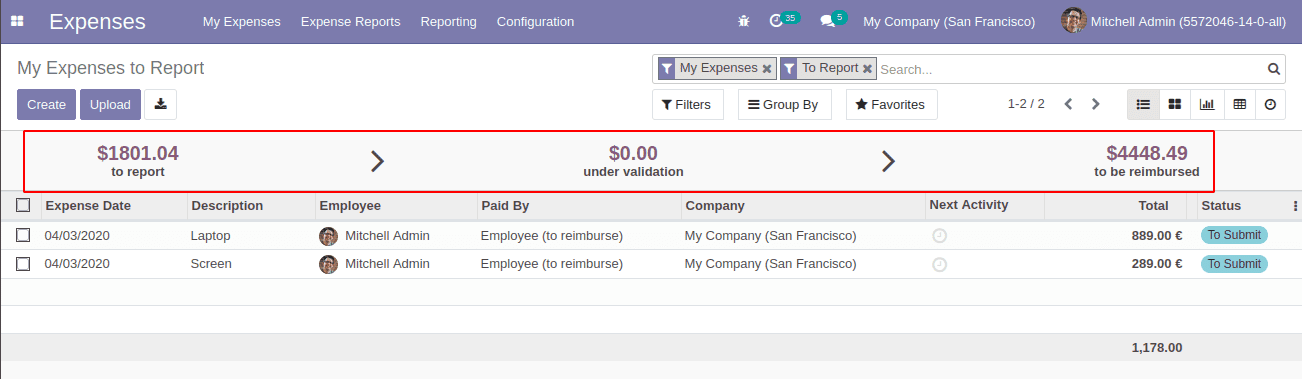This screenshot has width=1302, height=379.
Task: Open the Filters dropdown
Action: coord(687,104)
